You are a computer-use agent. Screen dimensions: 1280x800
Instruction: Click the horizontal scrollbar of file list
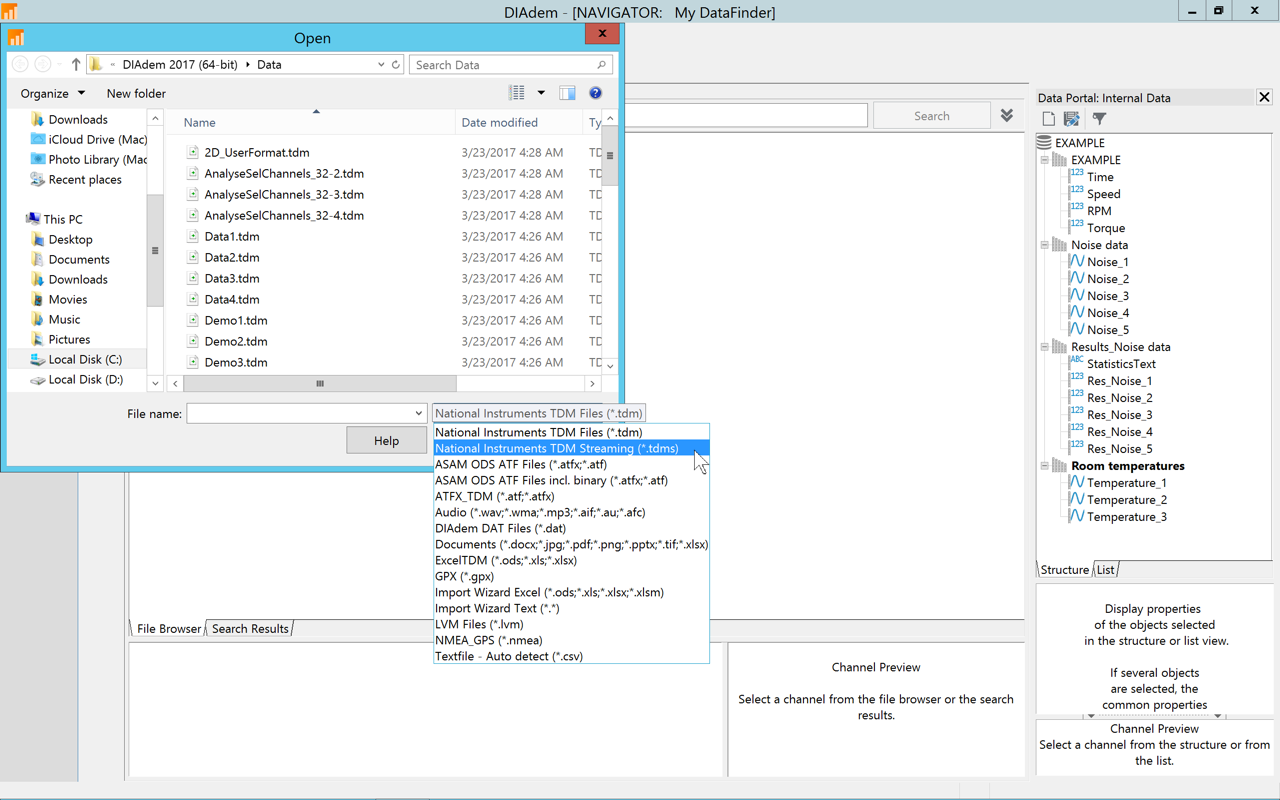(320, 383)
